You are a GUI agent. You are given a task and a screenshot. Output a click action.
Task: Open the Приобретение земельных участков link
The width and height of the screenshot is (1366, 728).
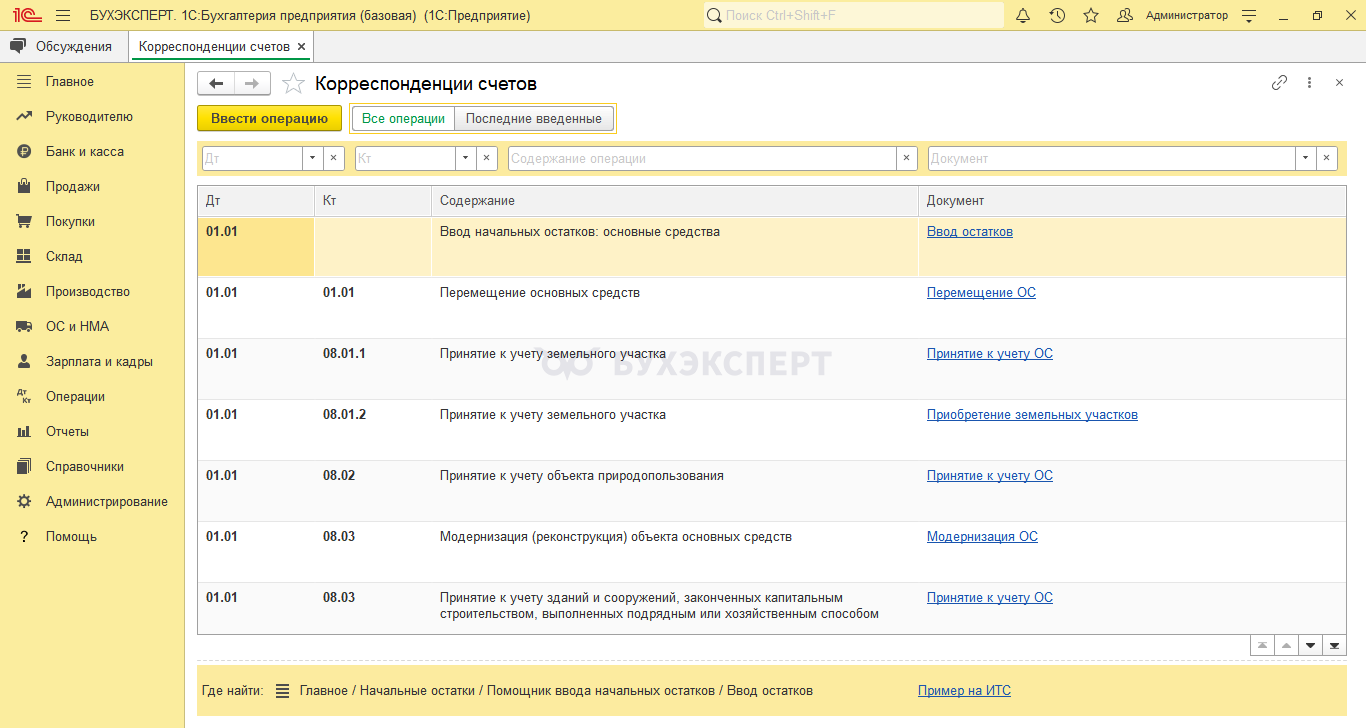coord(1032,414)
